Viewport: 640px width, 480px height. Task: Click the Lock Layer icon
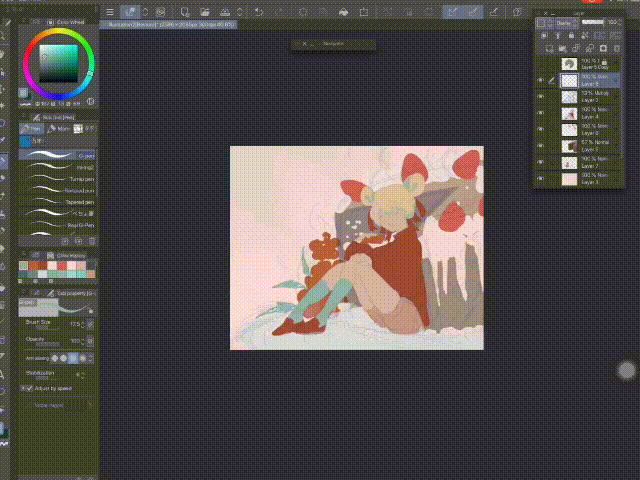tap(571, 36)
